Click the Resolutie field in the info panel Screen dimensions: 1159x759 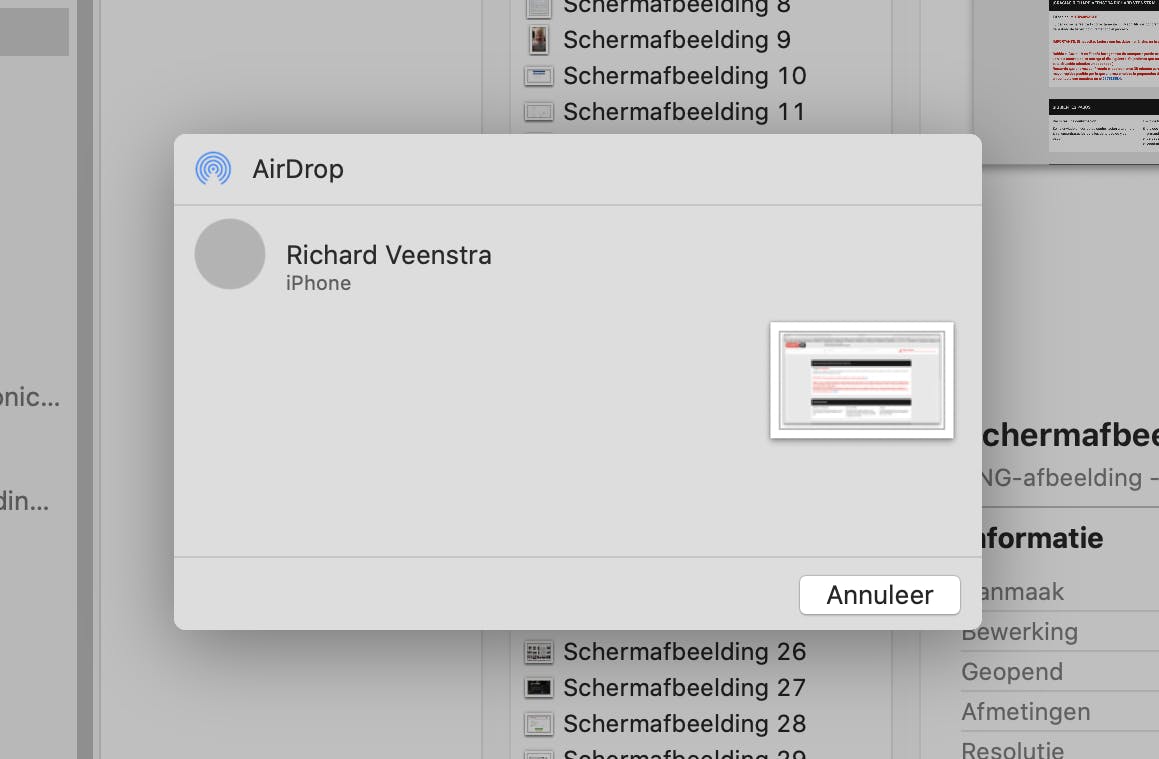coord(1012,748)
